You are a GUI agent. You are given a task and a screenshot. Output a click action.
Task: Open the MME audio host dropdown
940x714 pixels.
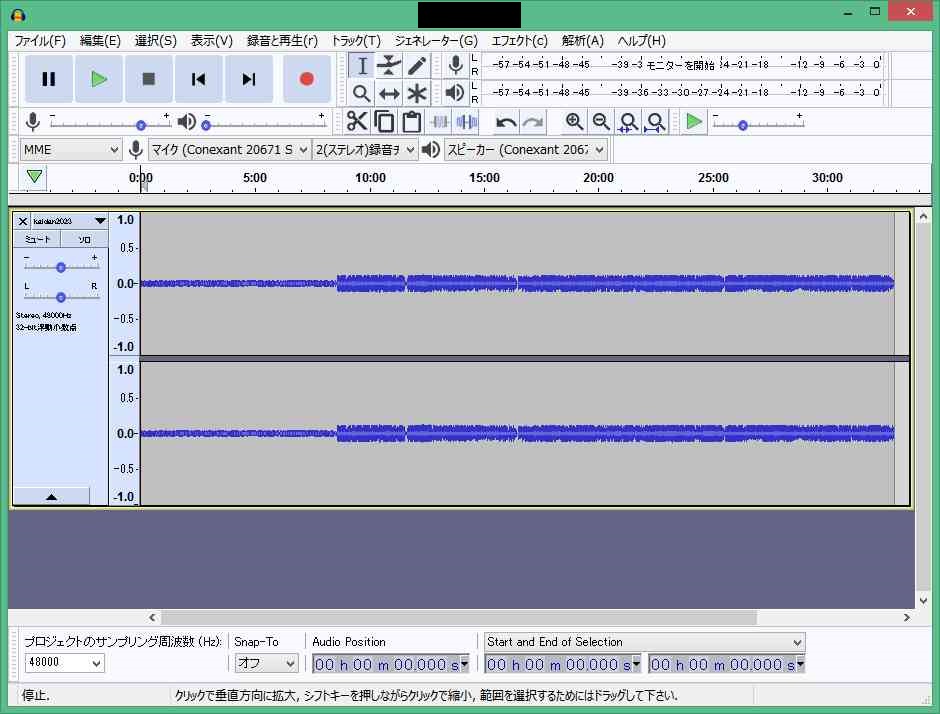(x=71, y=150)
